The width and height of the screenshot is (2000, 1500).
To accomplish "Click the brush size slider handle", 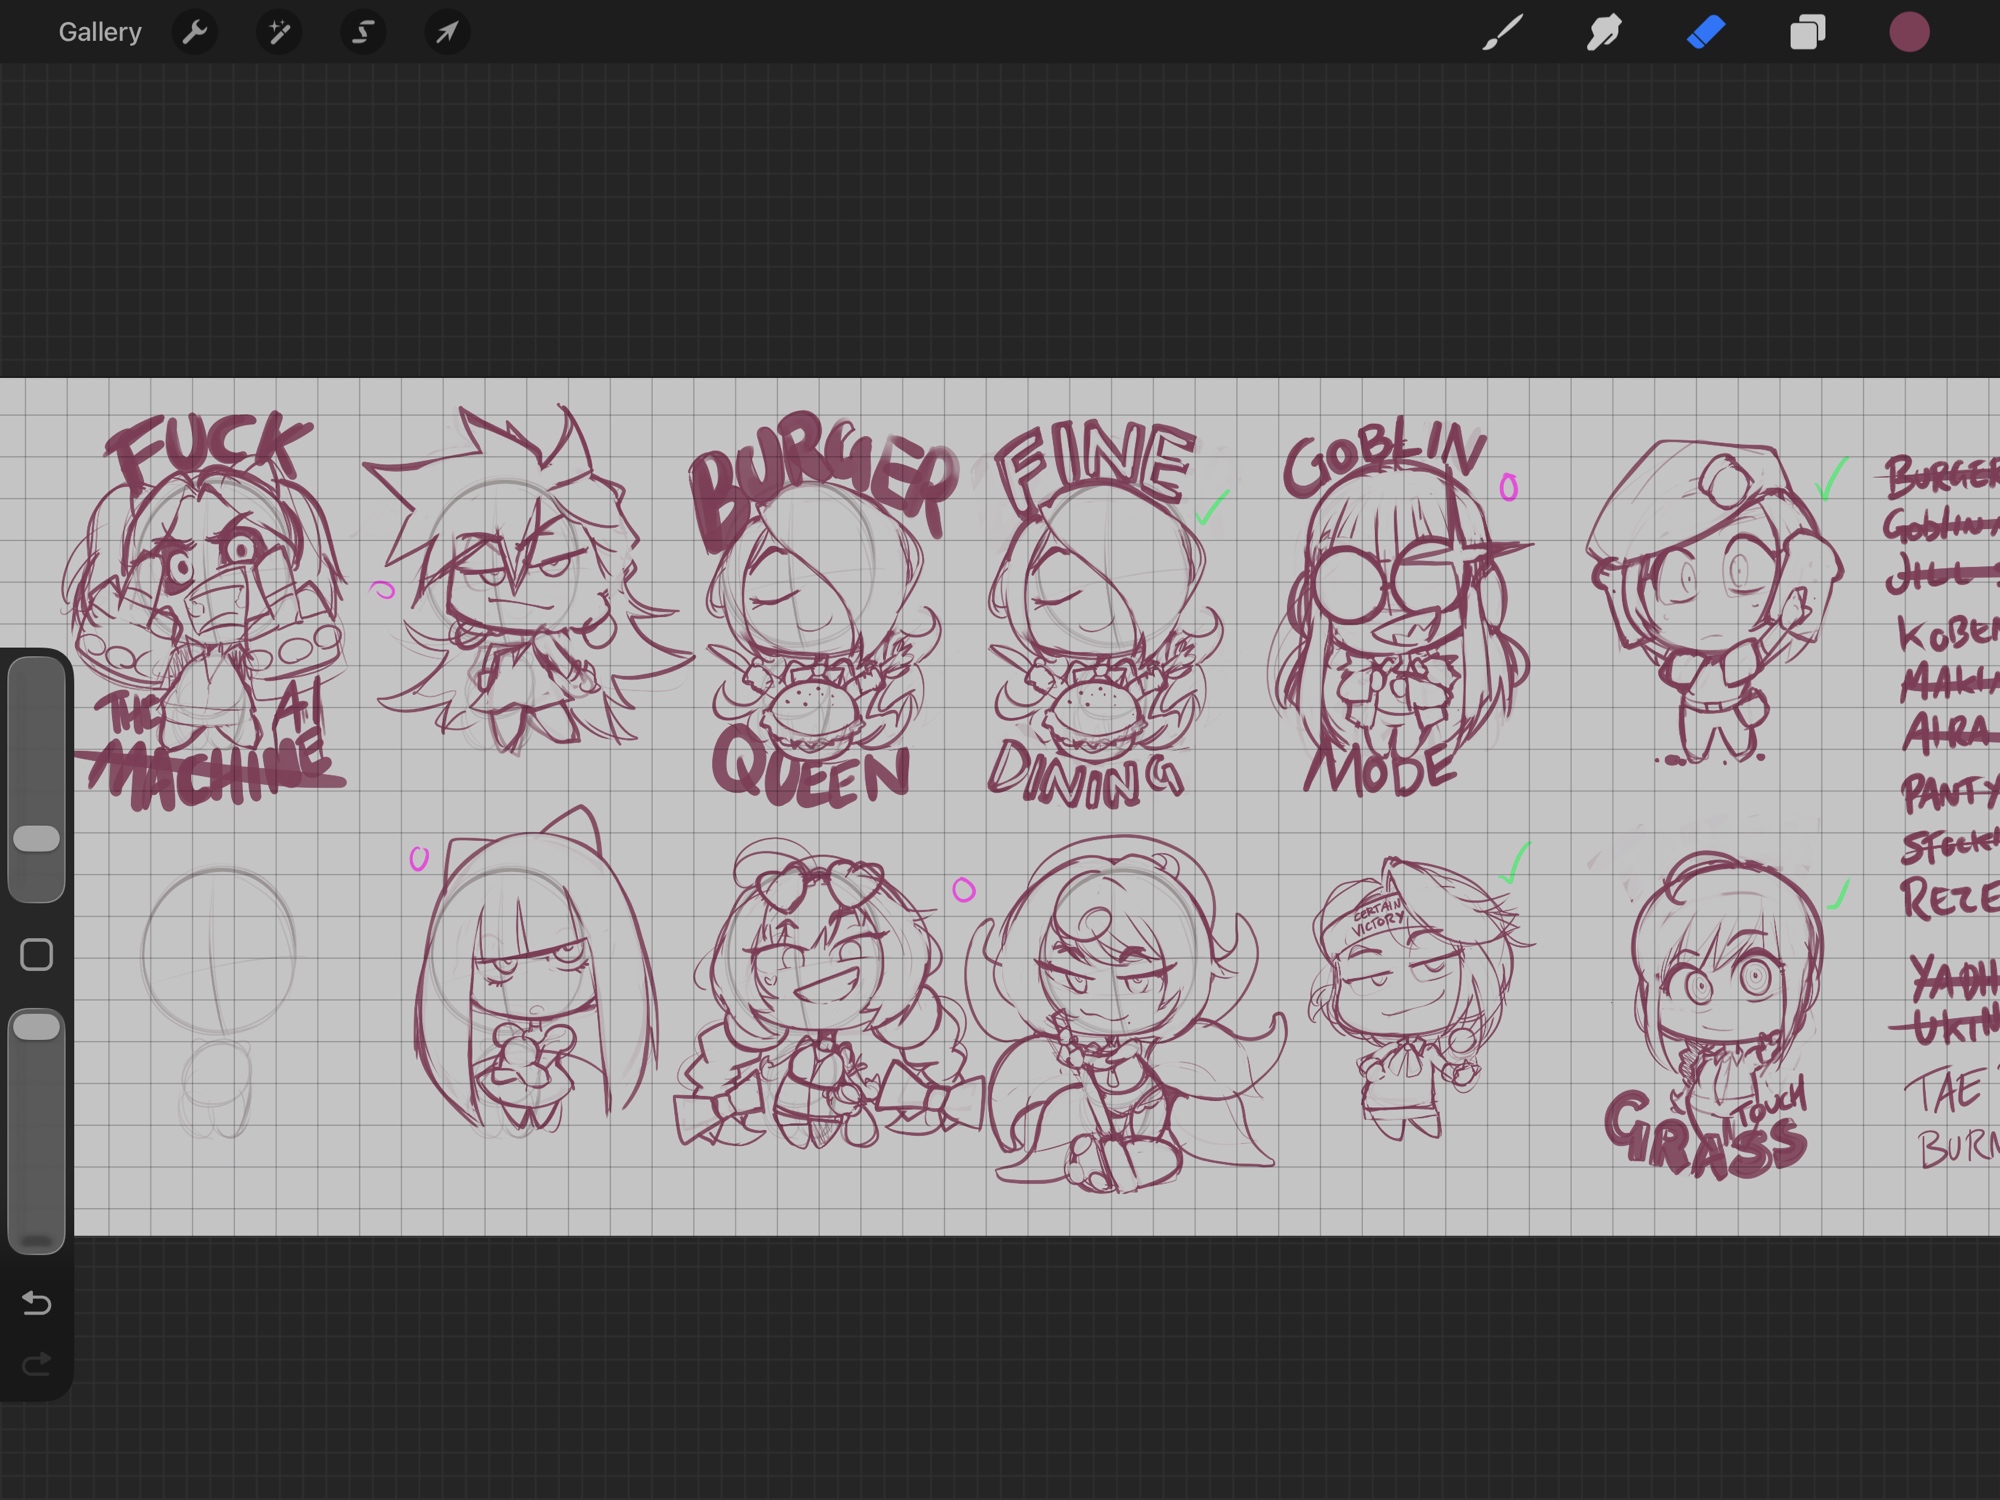I will click(x=37, y=838).
